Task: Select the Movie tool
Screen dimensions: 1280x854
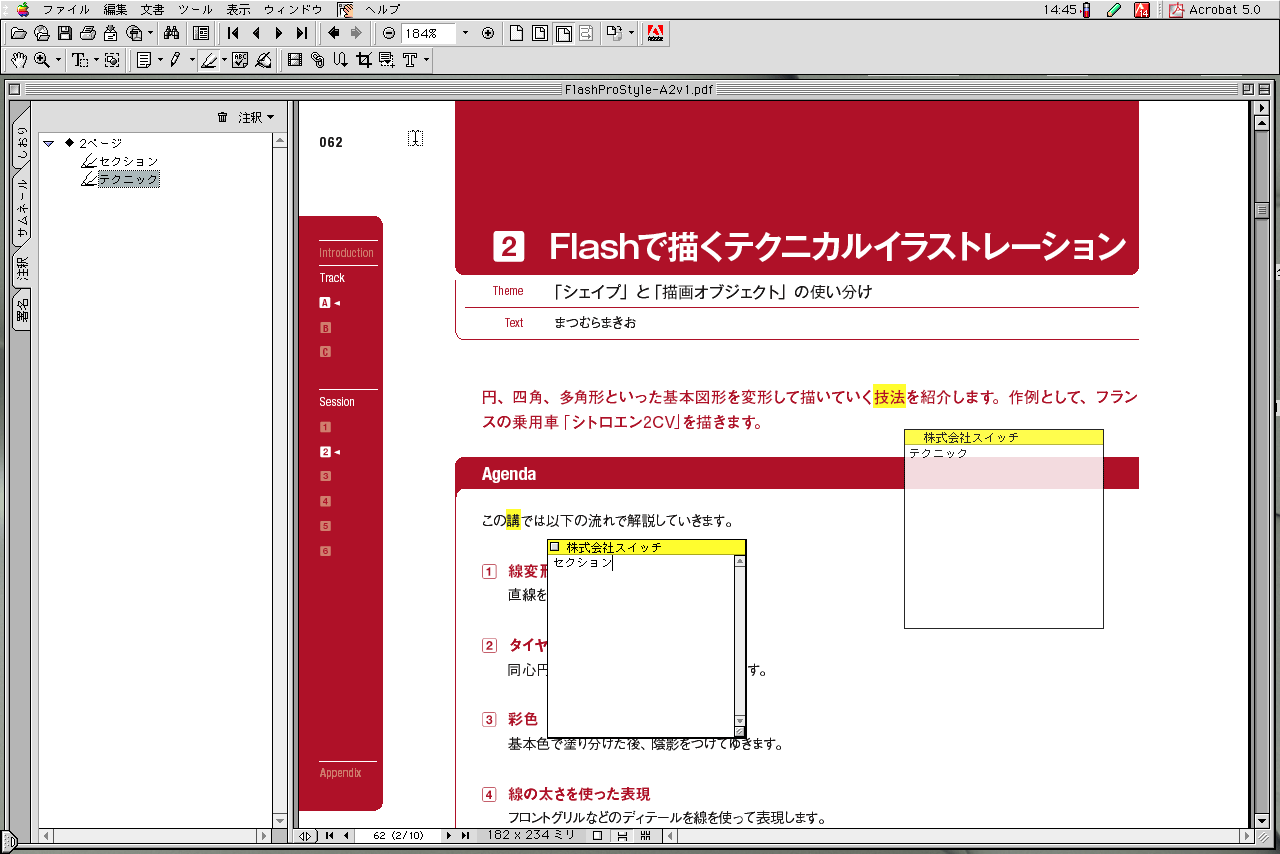Action: coord(295,60)
